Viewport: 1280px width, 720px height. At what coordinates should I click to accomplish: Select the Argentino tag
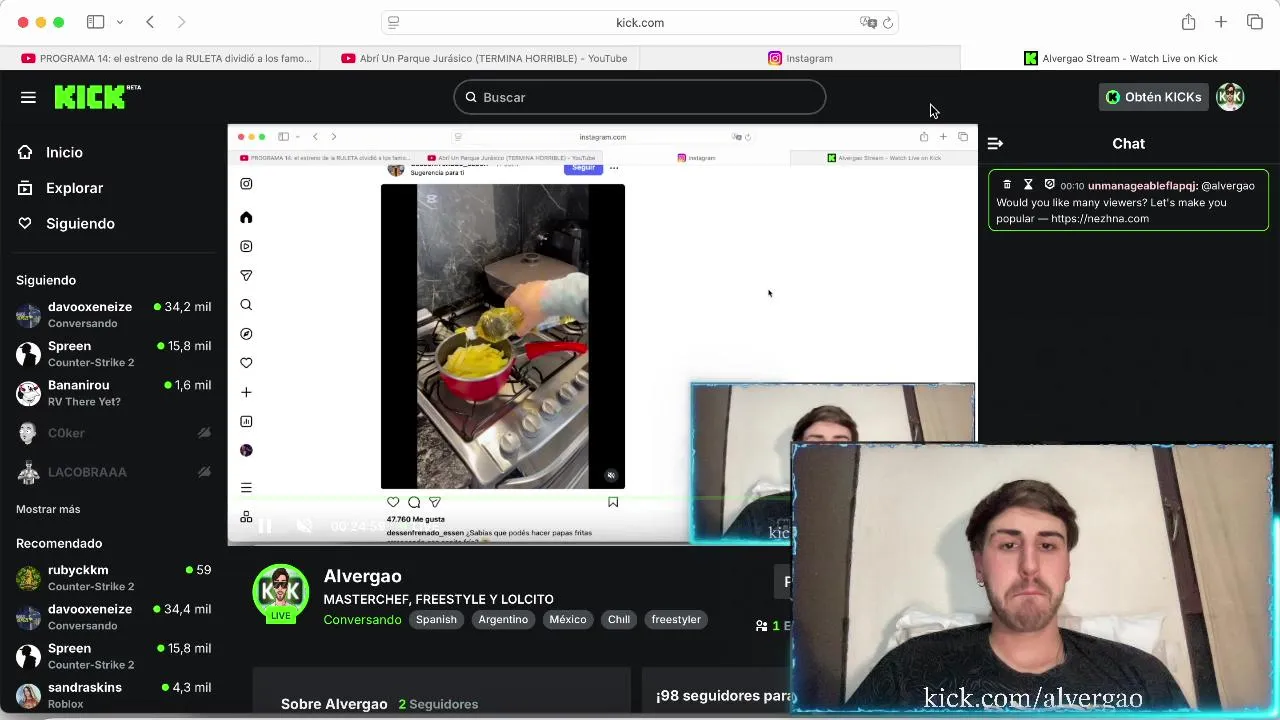[503, 619]
